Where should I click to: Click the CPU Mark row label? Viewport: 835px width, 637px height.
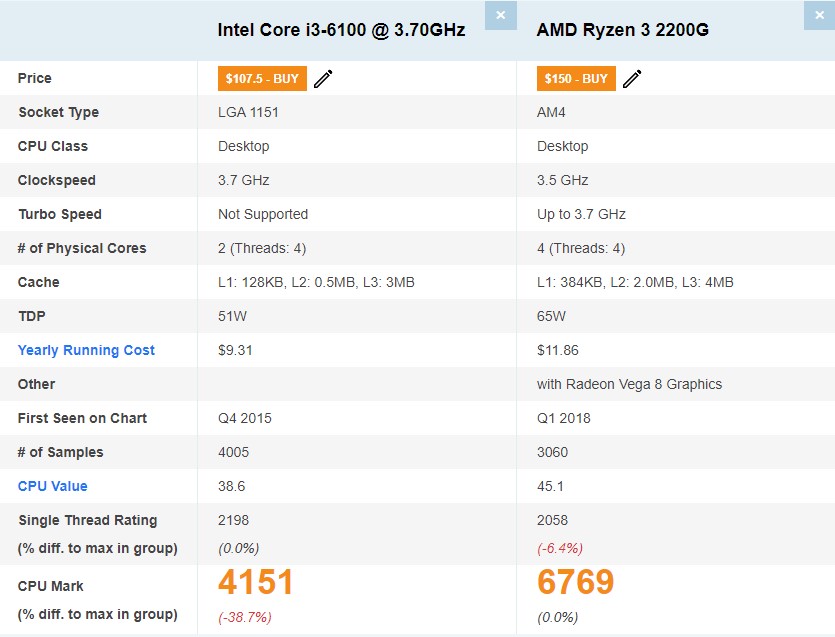51,586
